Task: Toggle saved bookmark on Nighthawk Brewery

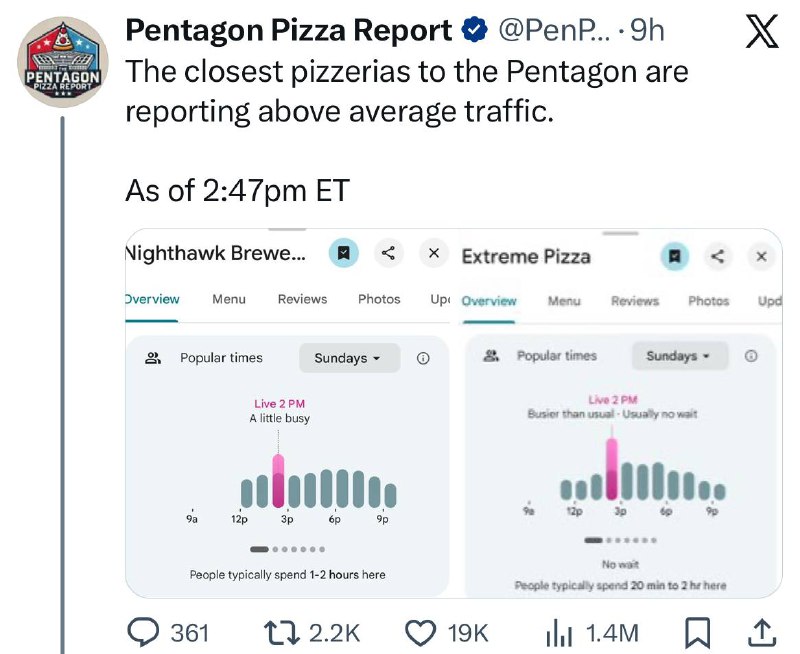Action: pyautogui.click(x=343, y=254)
